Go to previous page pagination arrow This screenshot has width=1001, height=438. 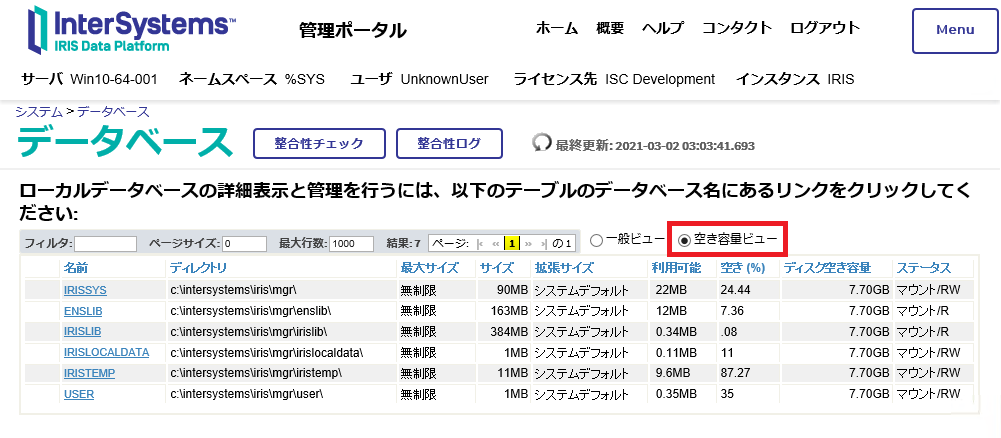[x=496, y=243]
